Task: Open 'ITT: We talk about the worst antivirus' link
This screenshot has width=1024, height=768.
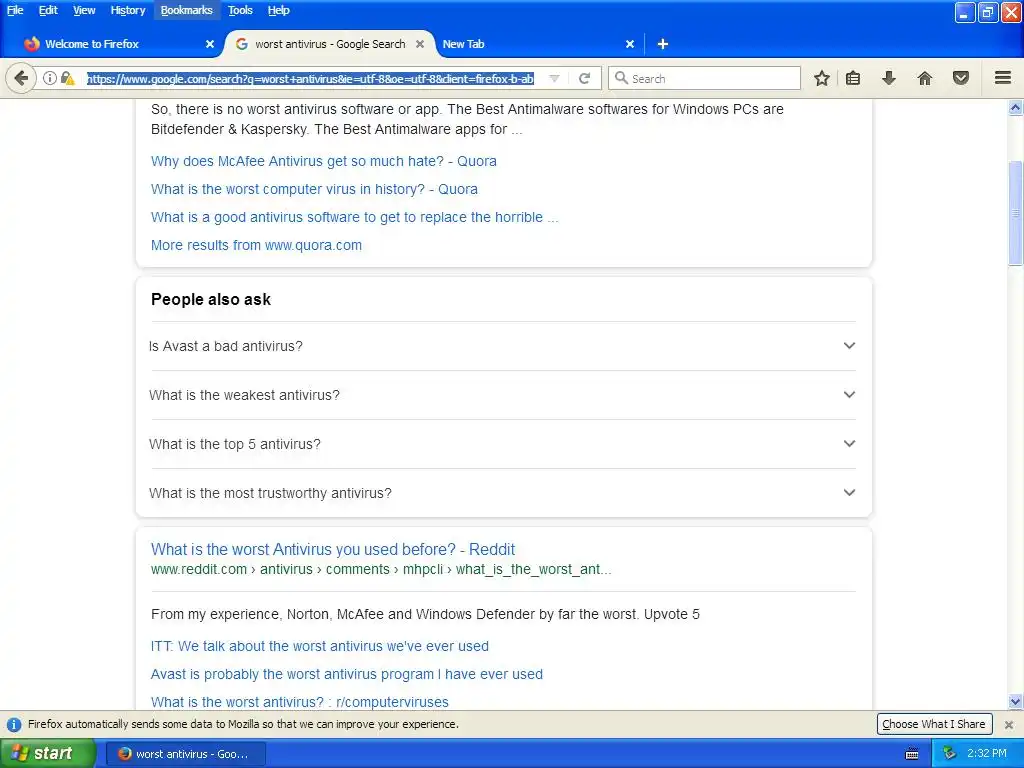Action: [x=319, y=647]
